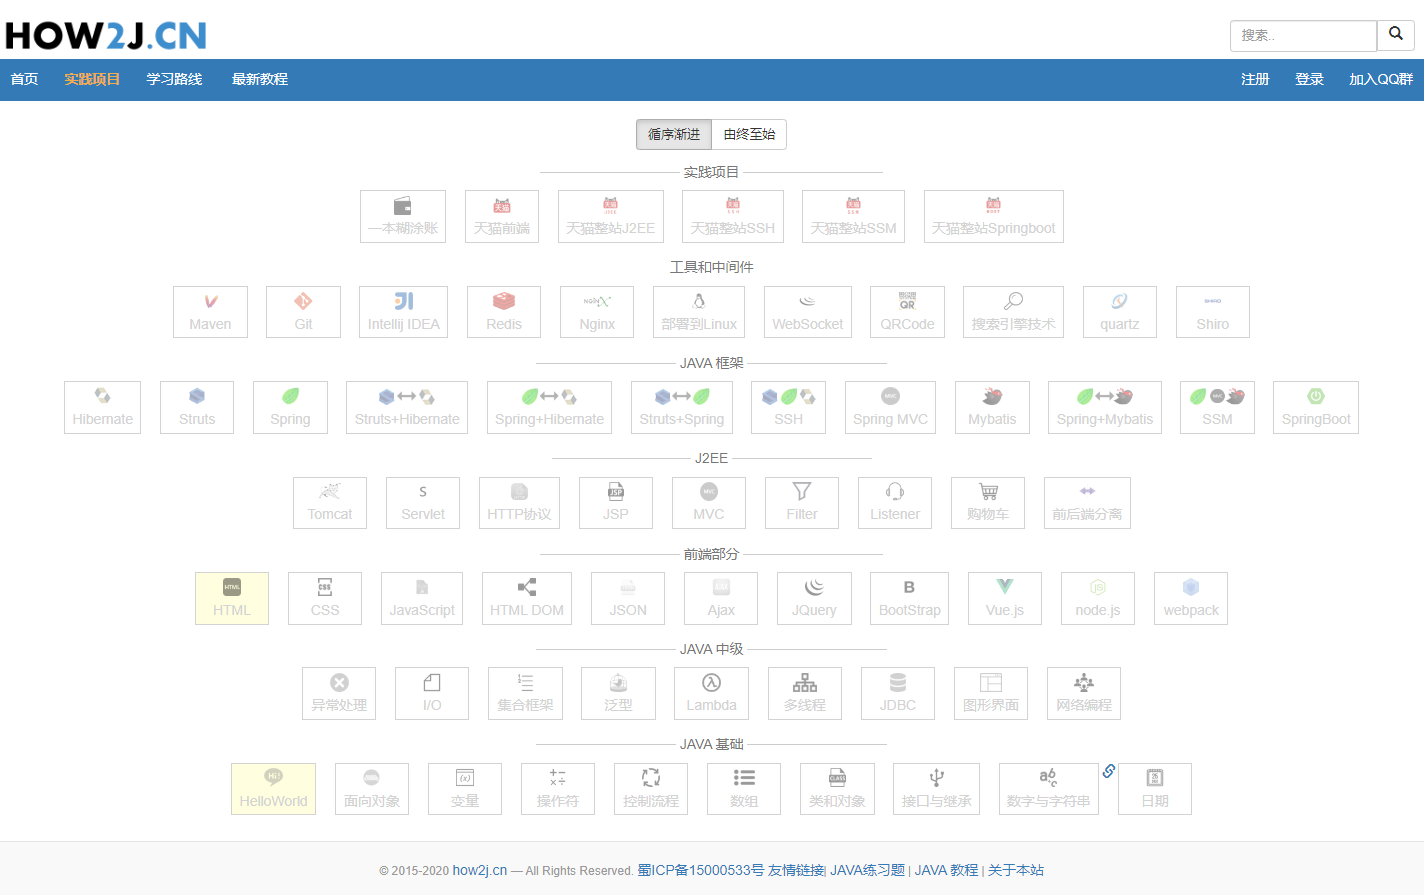Click the 加入QQ群 link
The image size is (1424, 895).
tap(1381, 79)
